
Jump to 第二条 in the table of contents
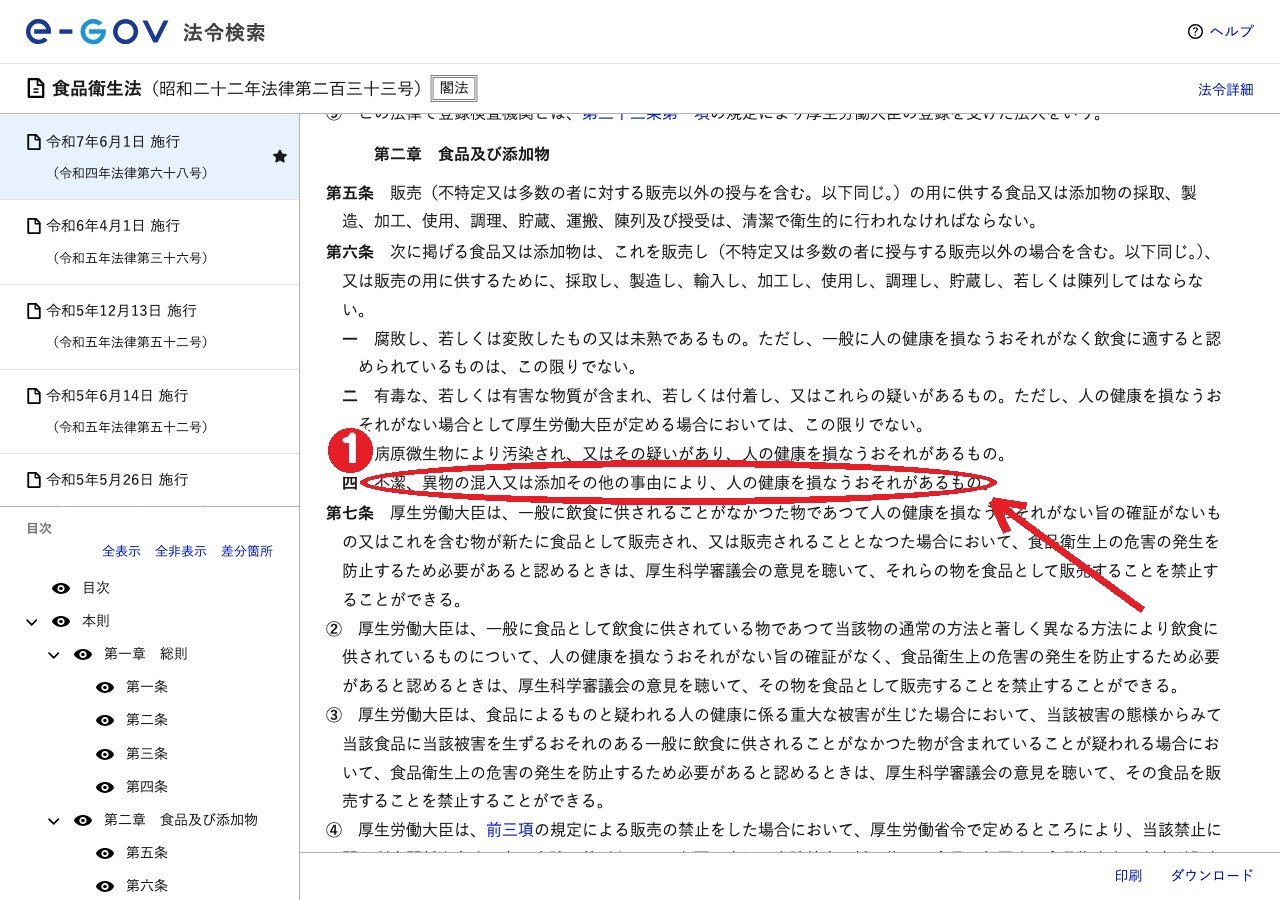point(147,720)
